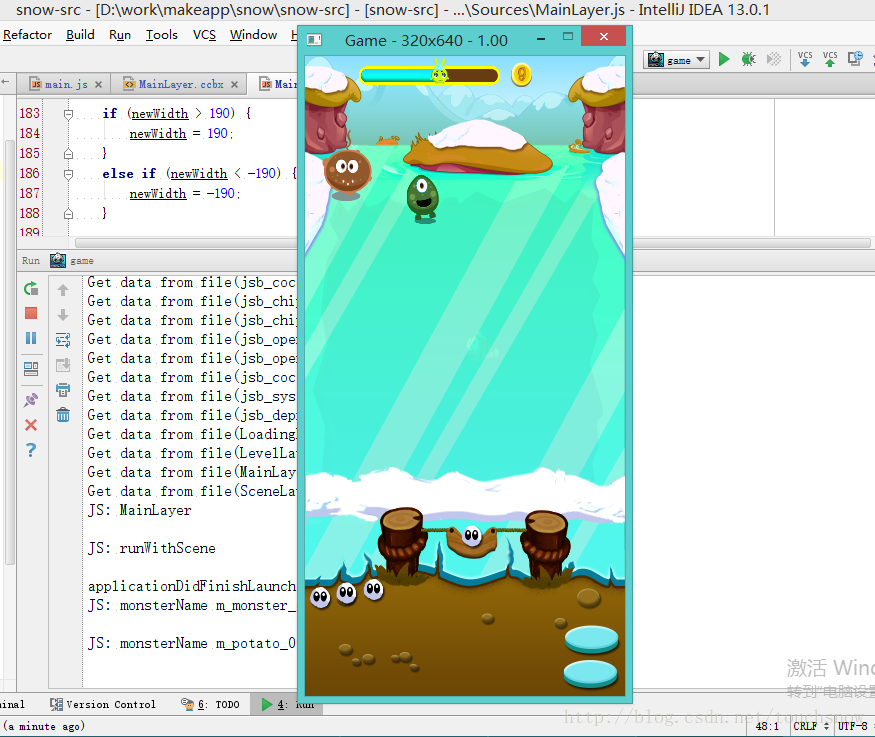Click line number 184 in the gutter

coord(30,133)
